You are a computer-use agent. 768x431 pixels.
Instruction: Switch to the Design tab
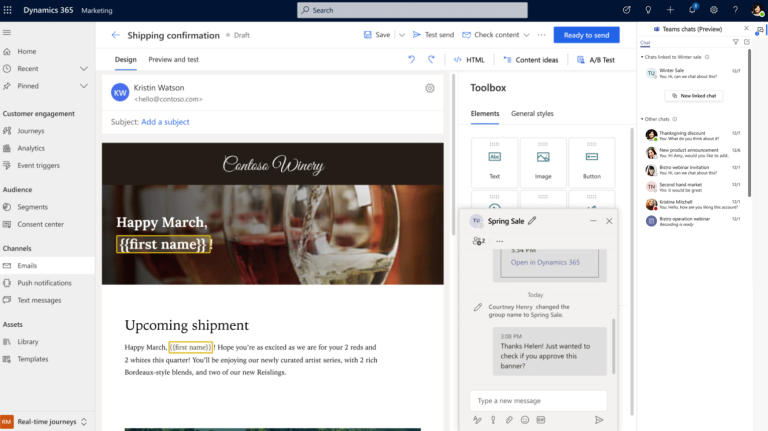tap(126, 59)
